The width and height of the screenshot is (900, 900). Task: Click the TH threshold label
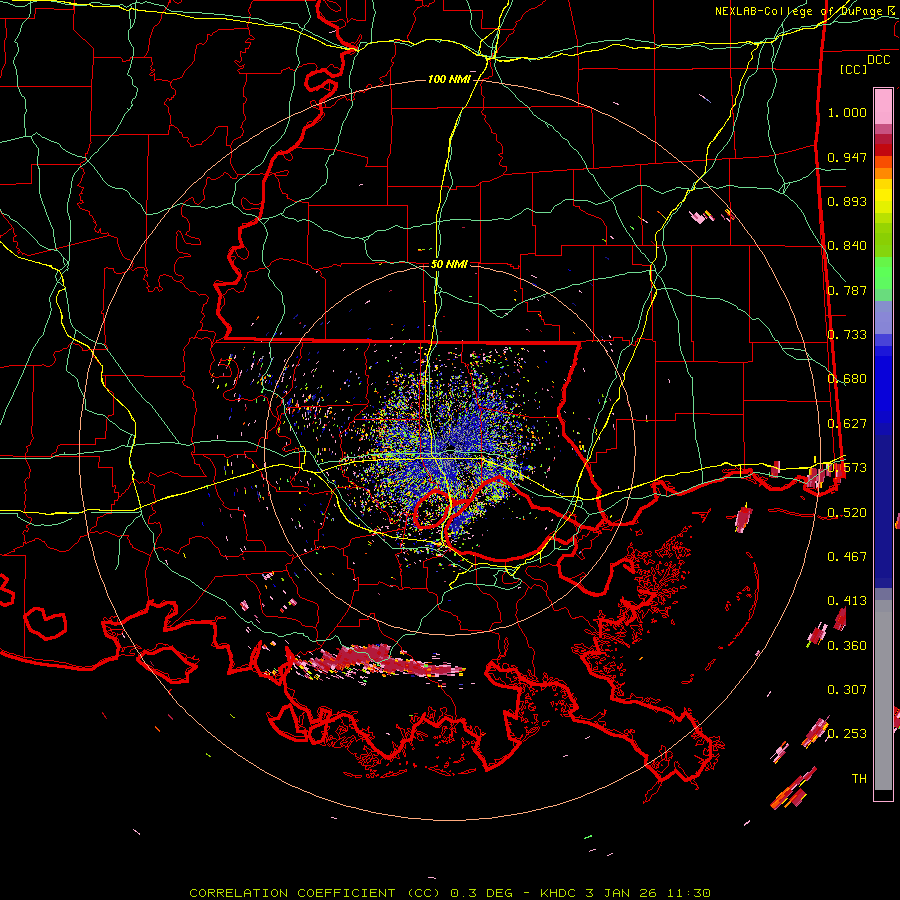pos(859,779)
